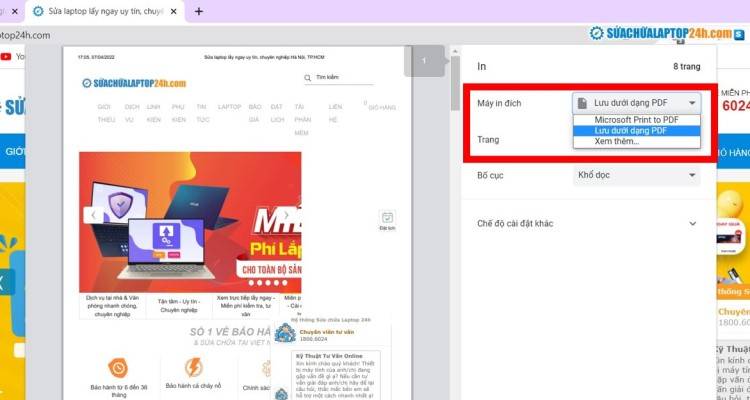Click the Bảo hành từ 6 đến 36 tháng icon
This screenshot has height=400, width=750.
click(118, 368)
